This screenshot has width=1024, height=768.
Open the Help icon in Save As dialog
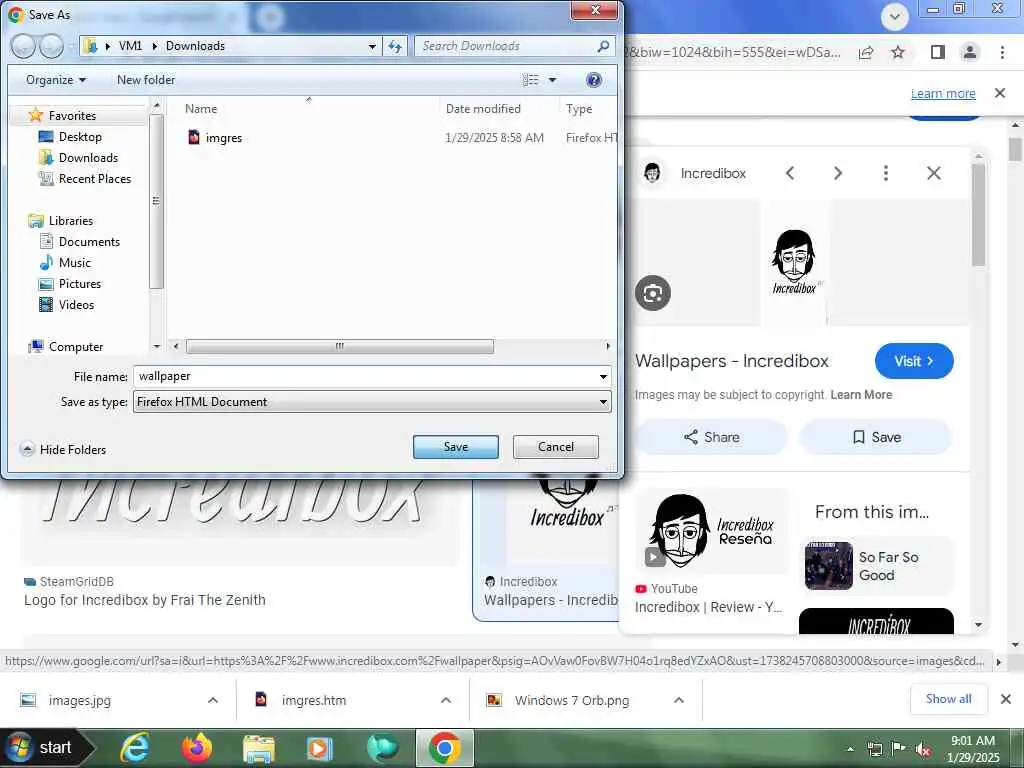pyautogui.click(x=594, y=80)
